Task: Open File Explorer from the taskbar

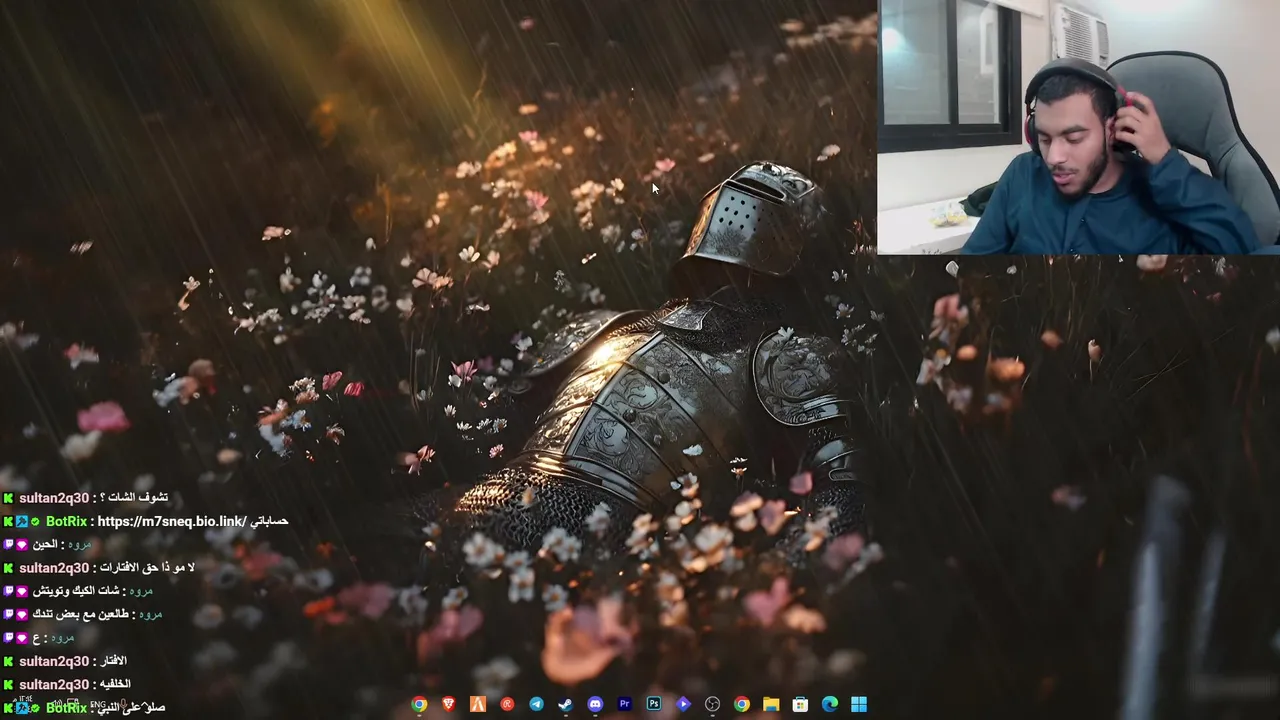Action: (771, 704)
